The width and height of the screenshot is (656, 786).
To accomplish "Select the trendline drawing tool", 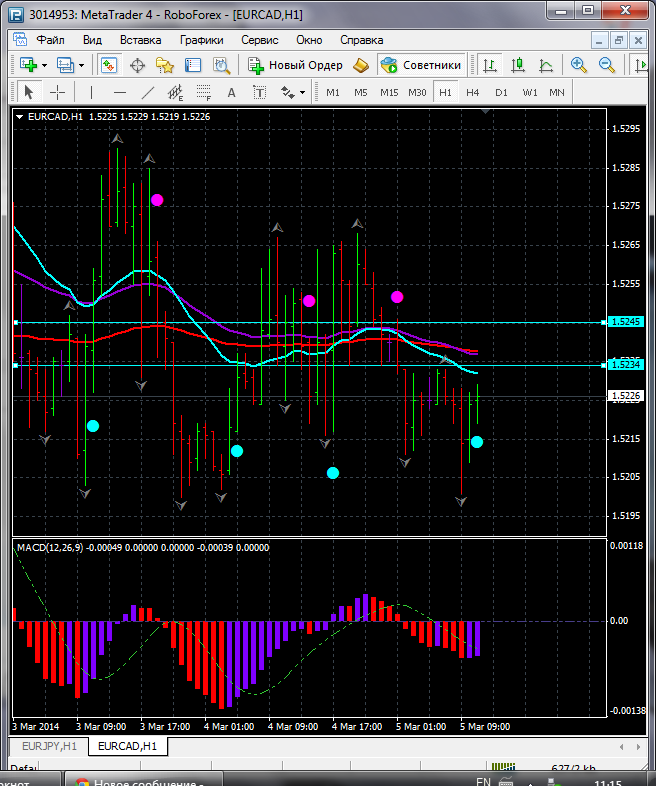I will point(148,92).
